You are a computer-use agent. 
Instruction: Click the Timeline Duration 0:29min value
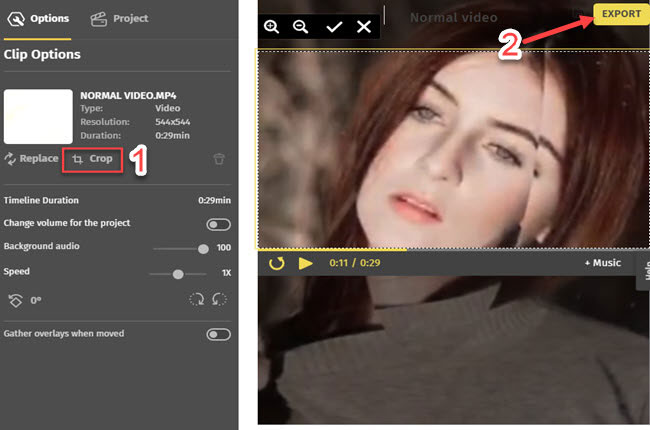point(214,201)
